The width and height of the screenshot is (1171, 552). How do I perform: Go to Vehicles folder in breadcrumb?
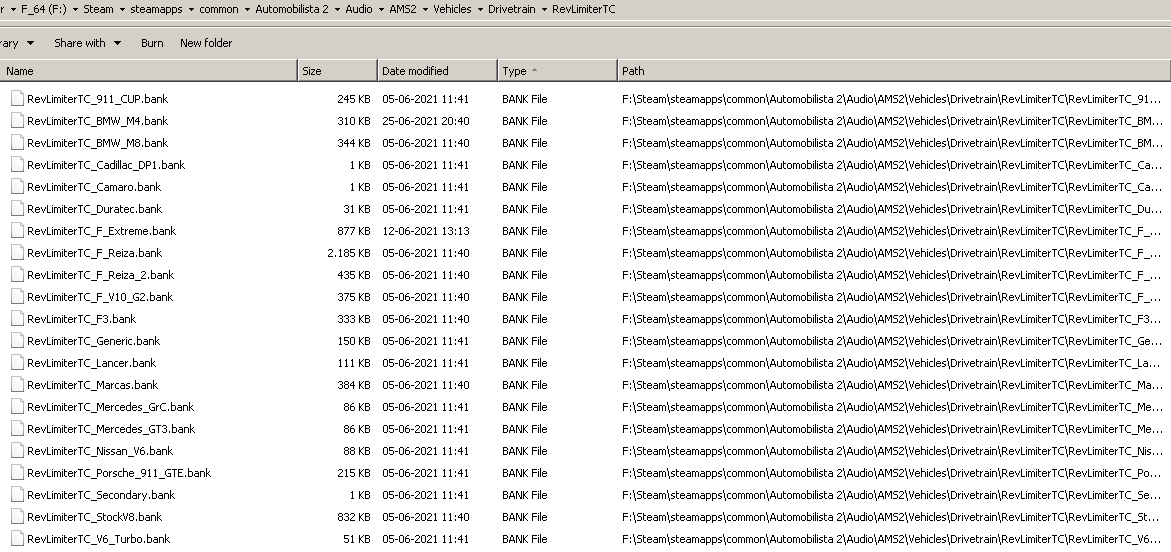452,10
